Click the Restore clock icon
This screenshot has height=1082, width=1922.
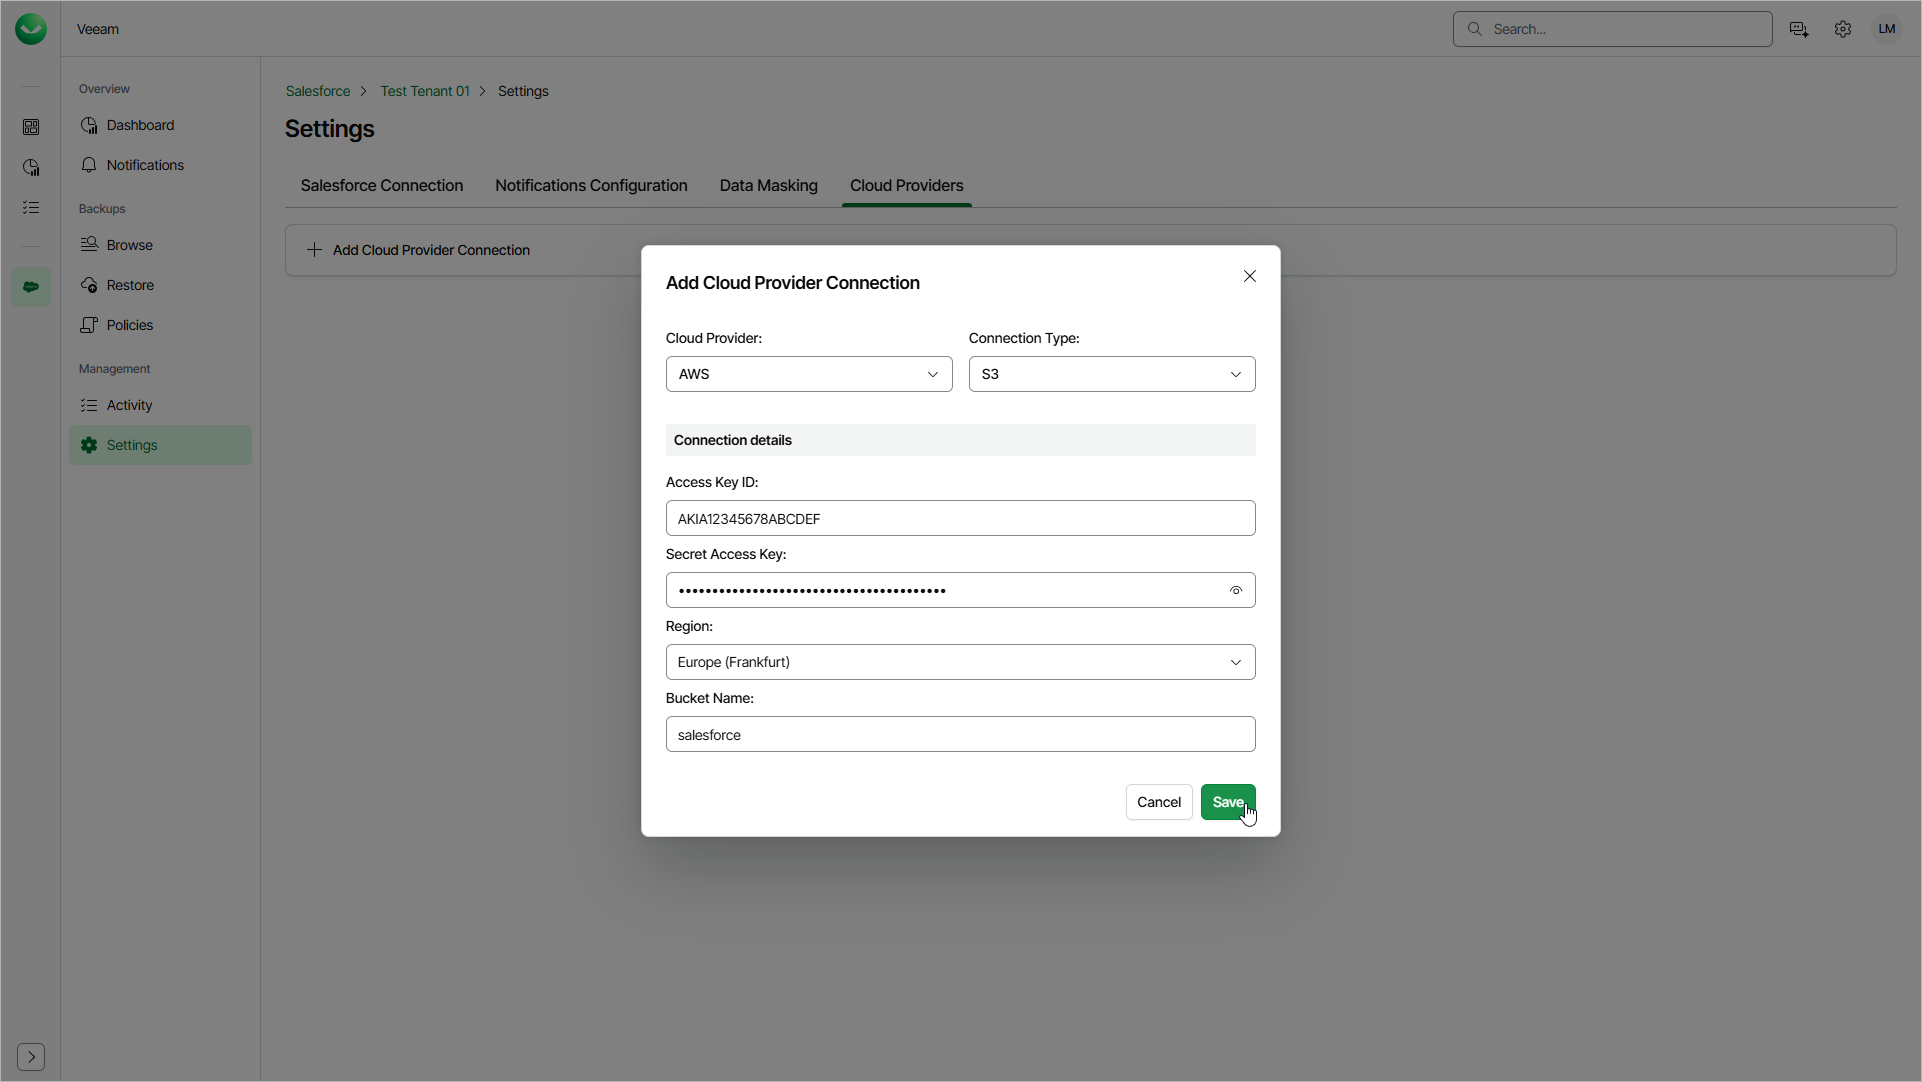coord(89,285)
